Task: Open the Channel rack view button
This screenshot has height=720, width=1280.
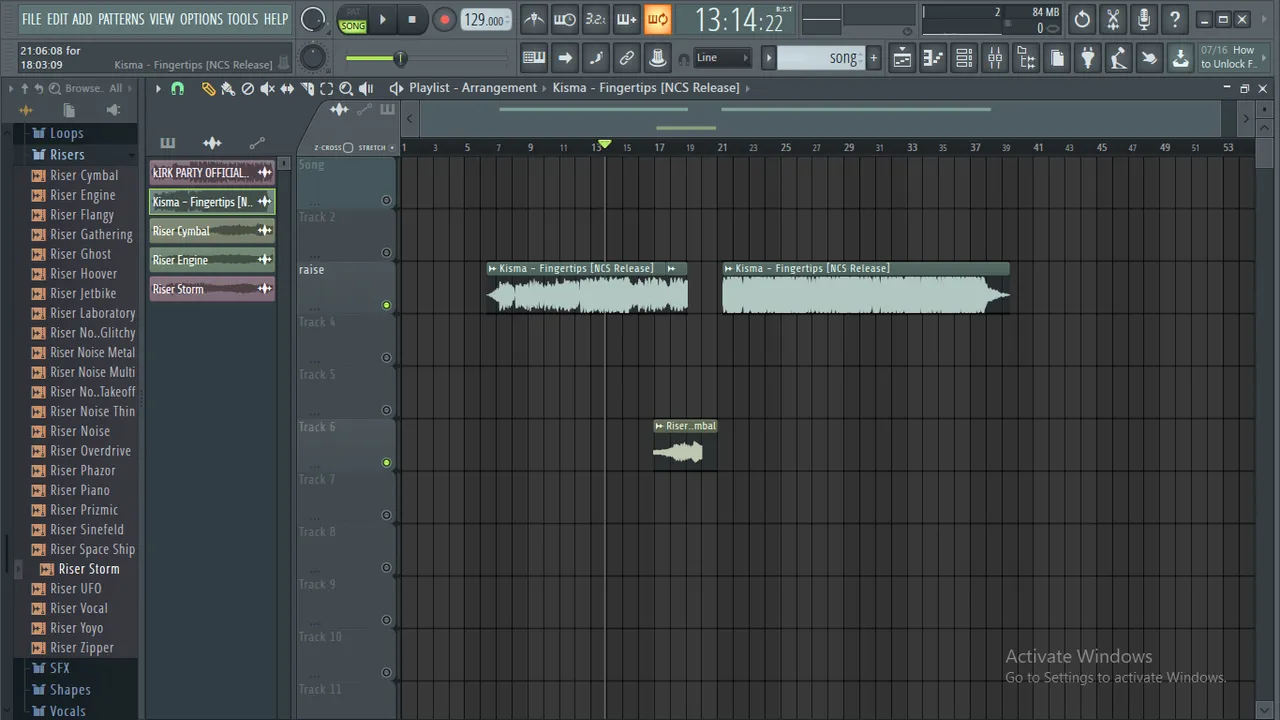Action: tap(964, 58)
